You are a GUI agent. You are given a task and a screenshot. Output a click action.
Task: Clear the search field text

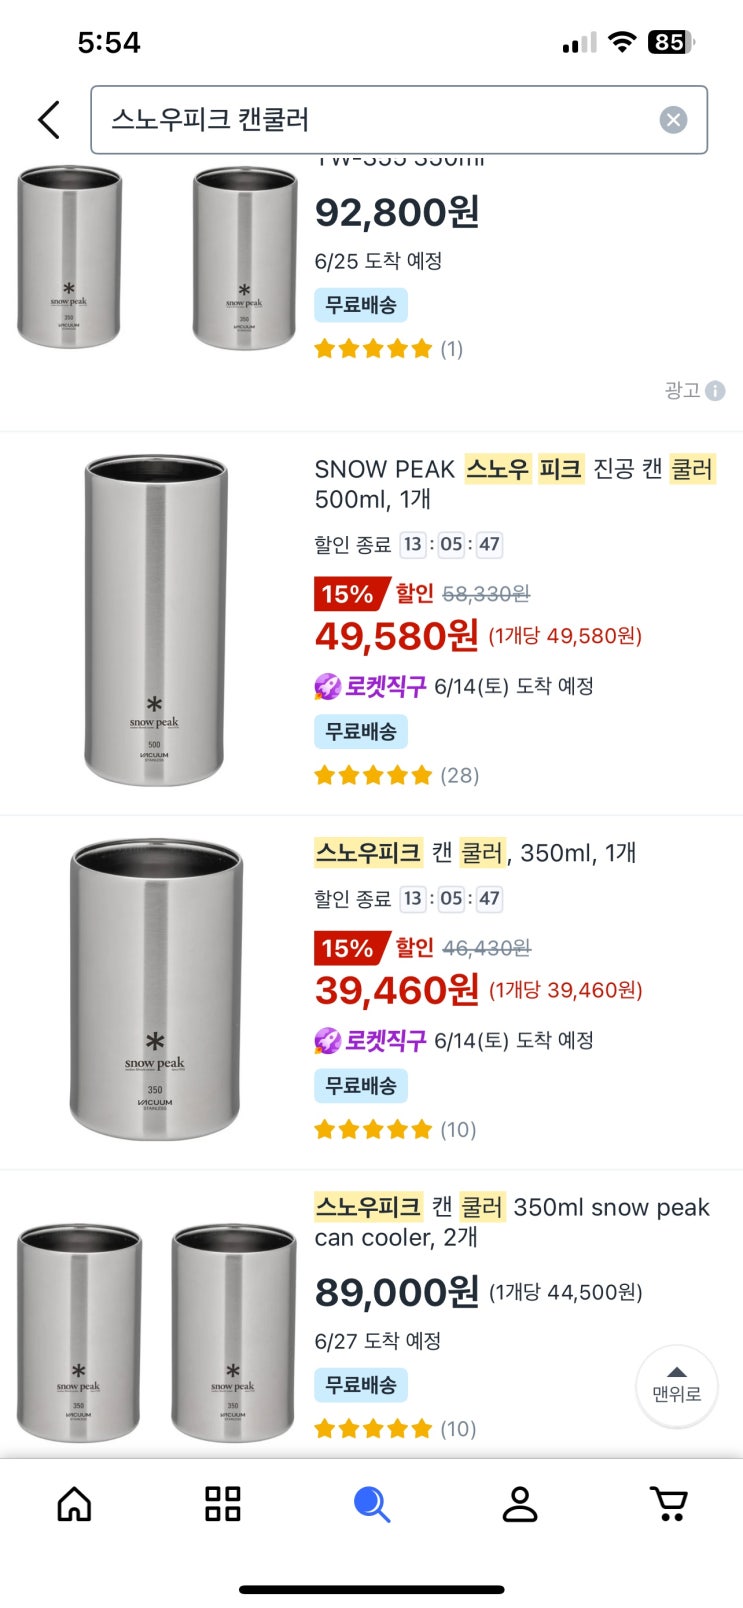point(673,120)
